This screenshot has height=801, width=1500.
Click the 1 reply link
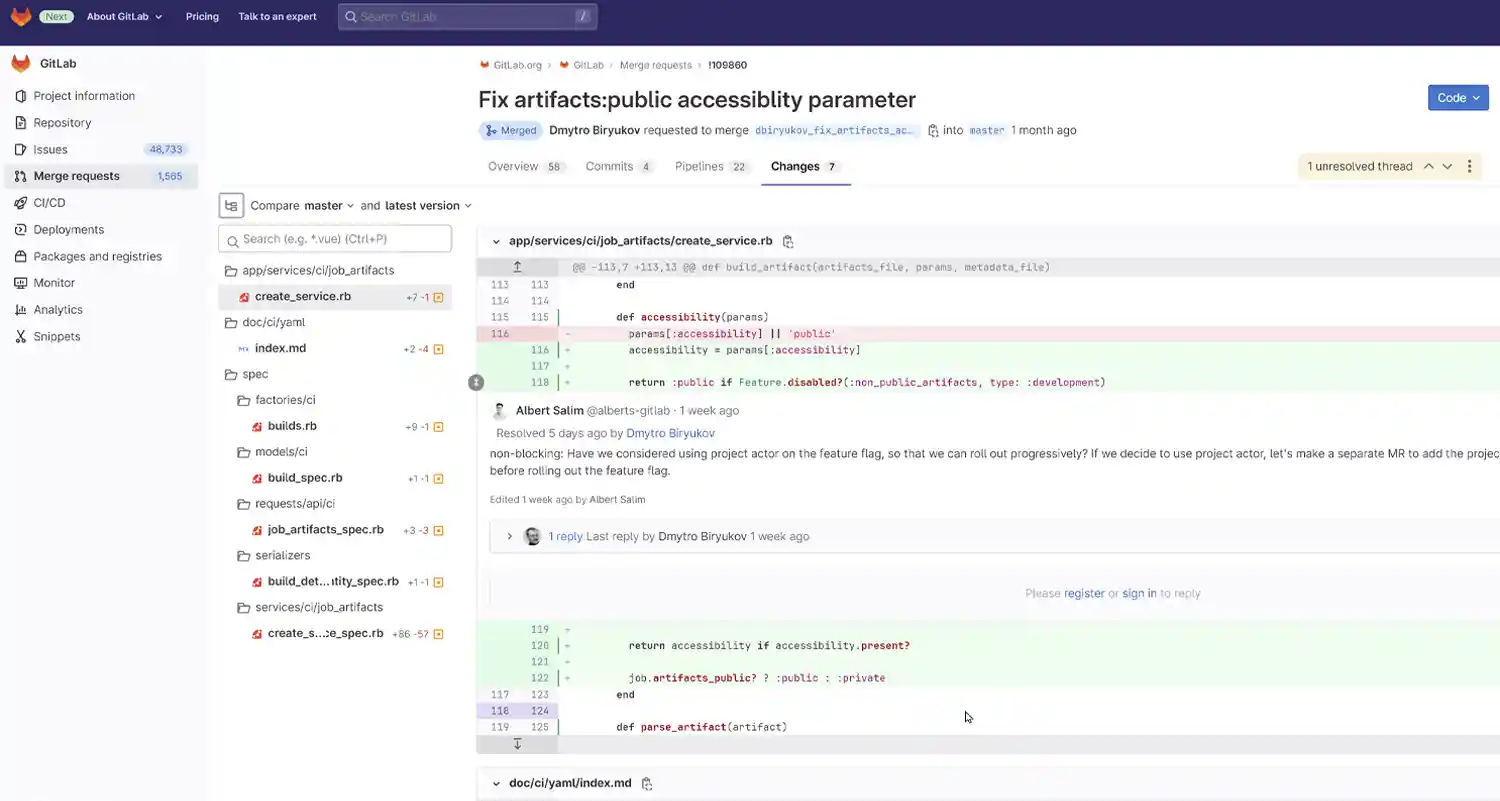pos(565,537)
